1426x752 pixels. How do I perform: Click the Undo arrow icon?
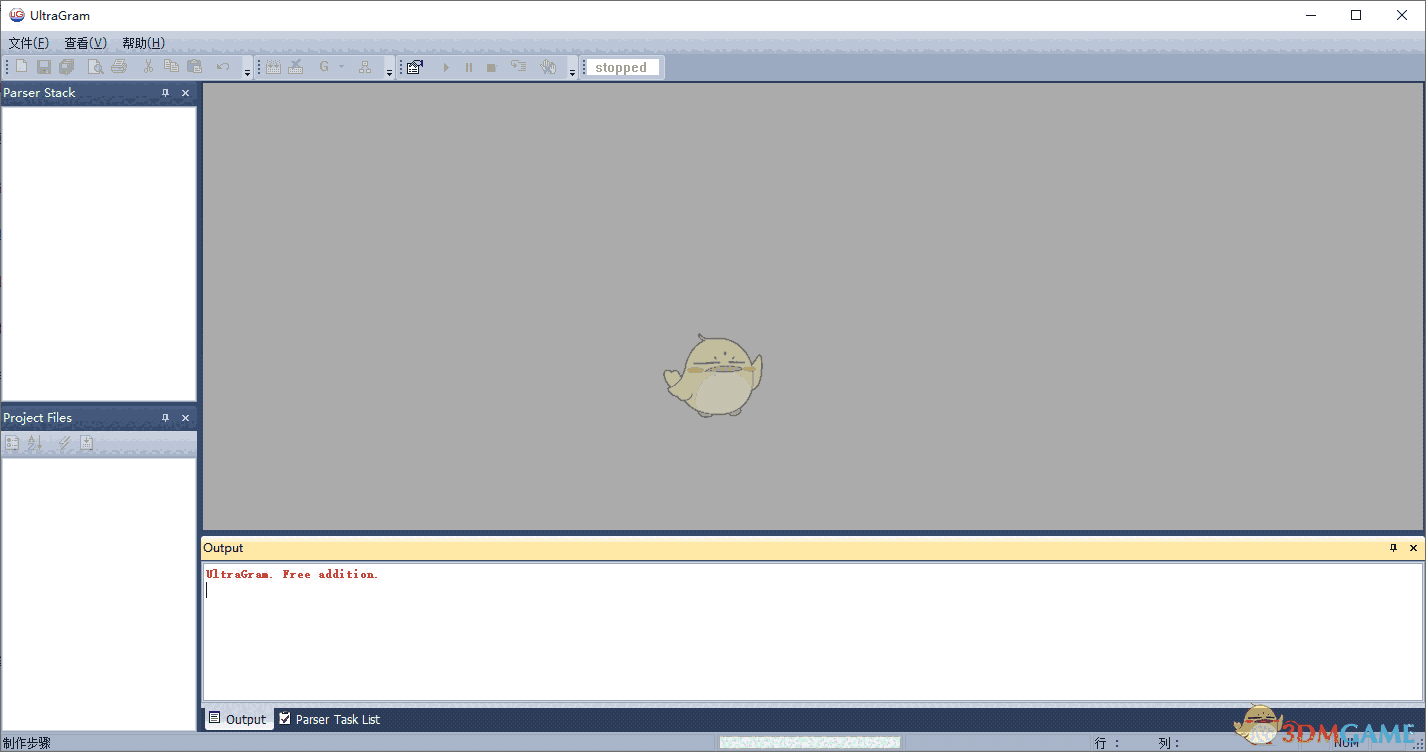[223, 67]
